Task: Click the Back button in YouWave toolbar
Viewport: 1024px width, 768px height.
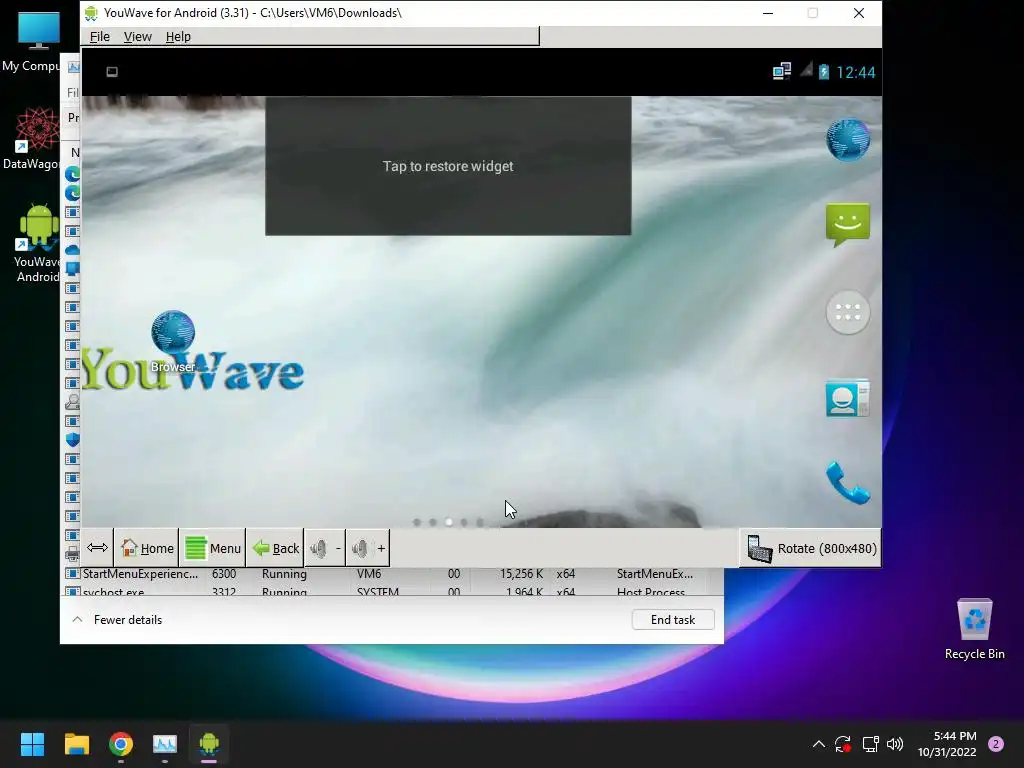Action: pos(275,549)
